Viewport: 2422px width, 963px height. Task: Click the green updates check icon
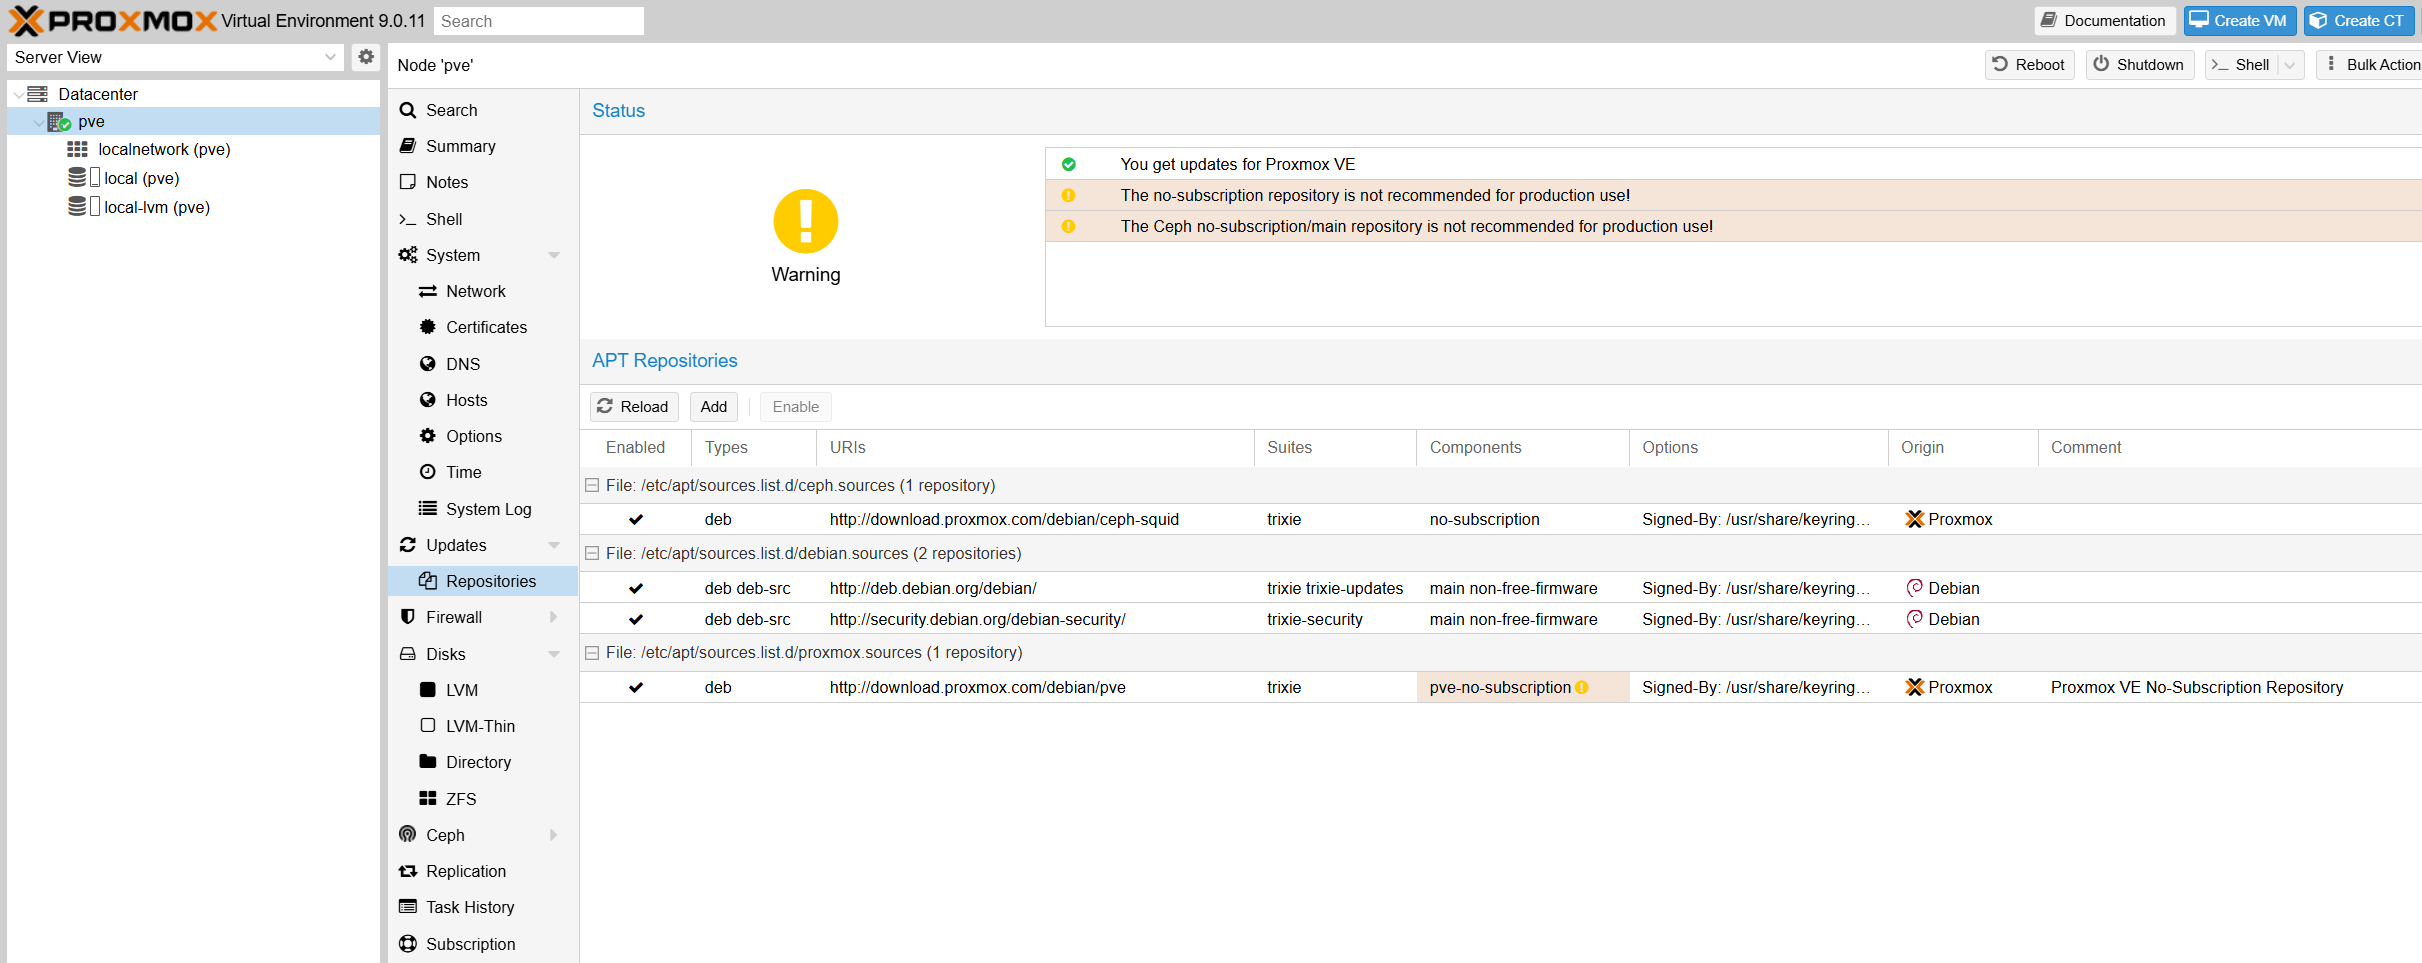click(x=1069, y=164)
